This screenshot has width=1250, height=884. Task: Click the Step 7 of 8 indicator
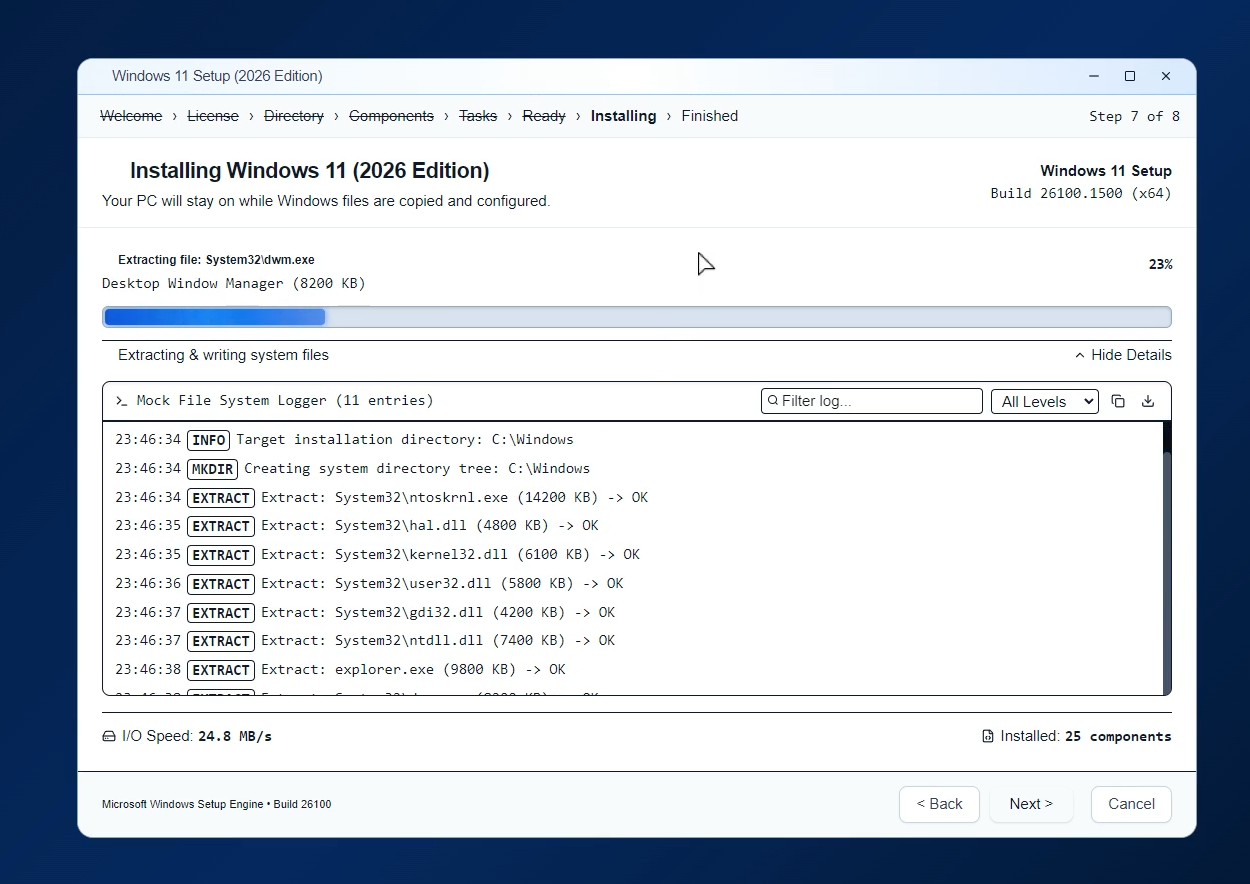(x=1134, y=117)
